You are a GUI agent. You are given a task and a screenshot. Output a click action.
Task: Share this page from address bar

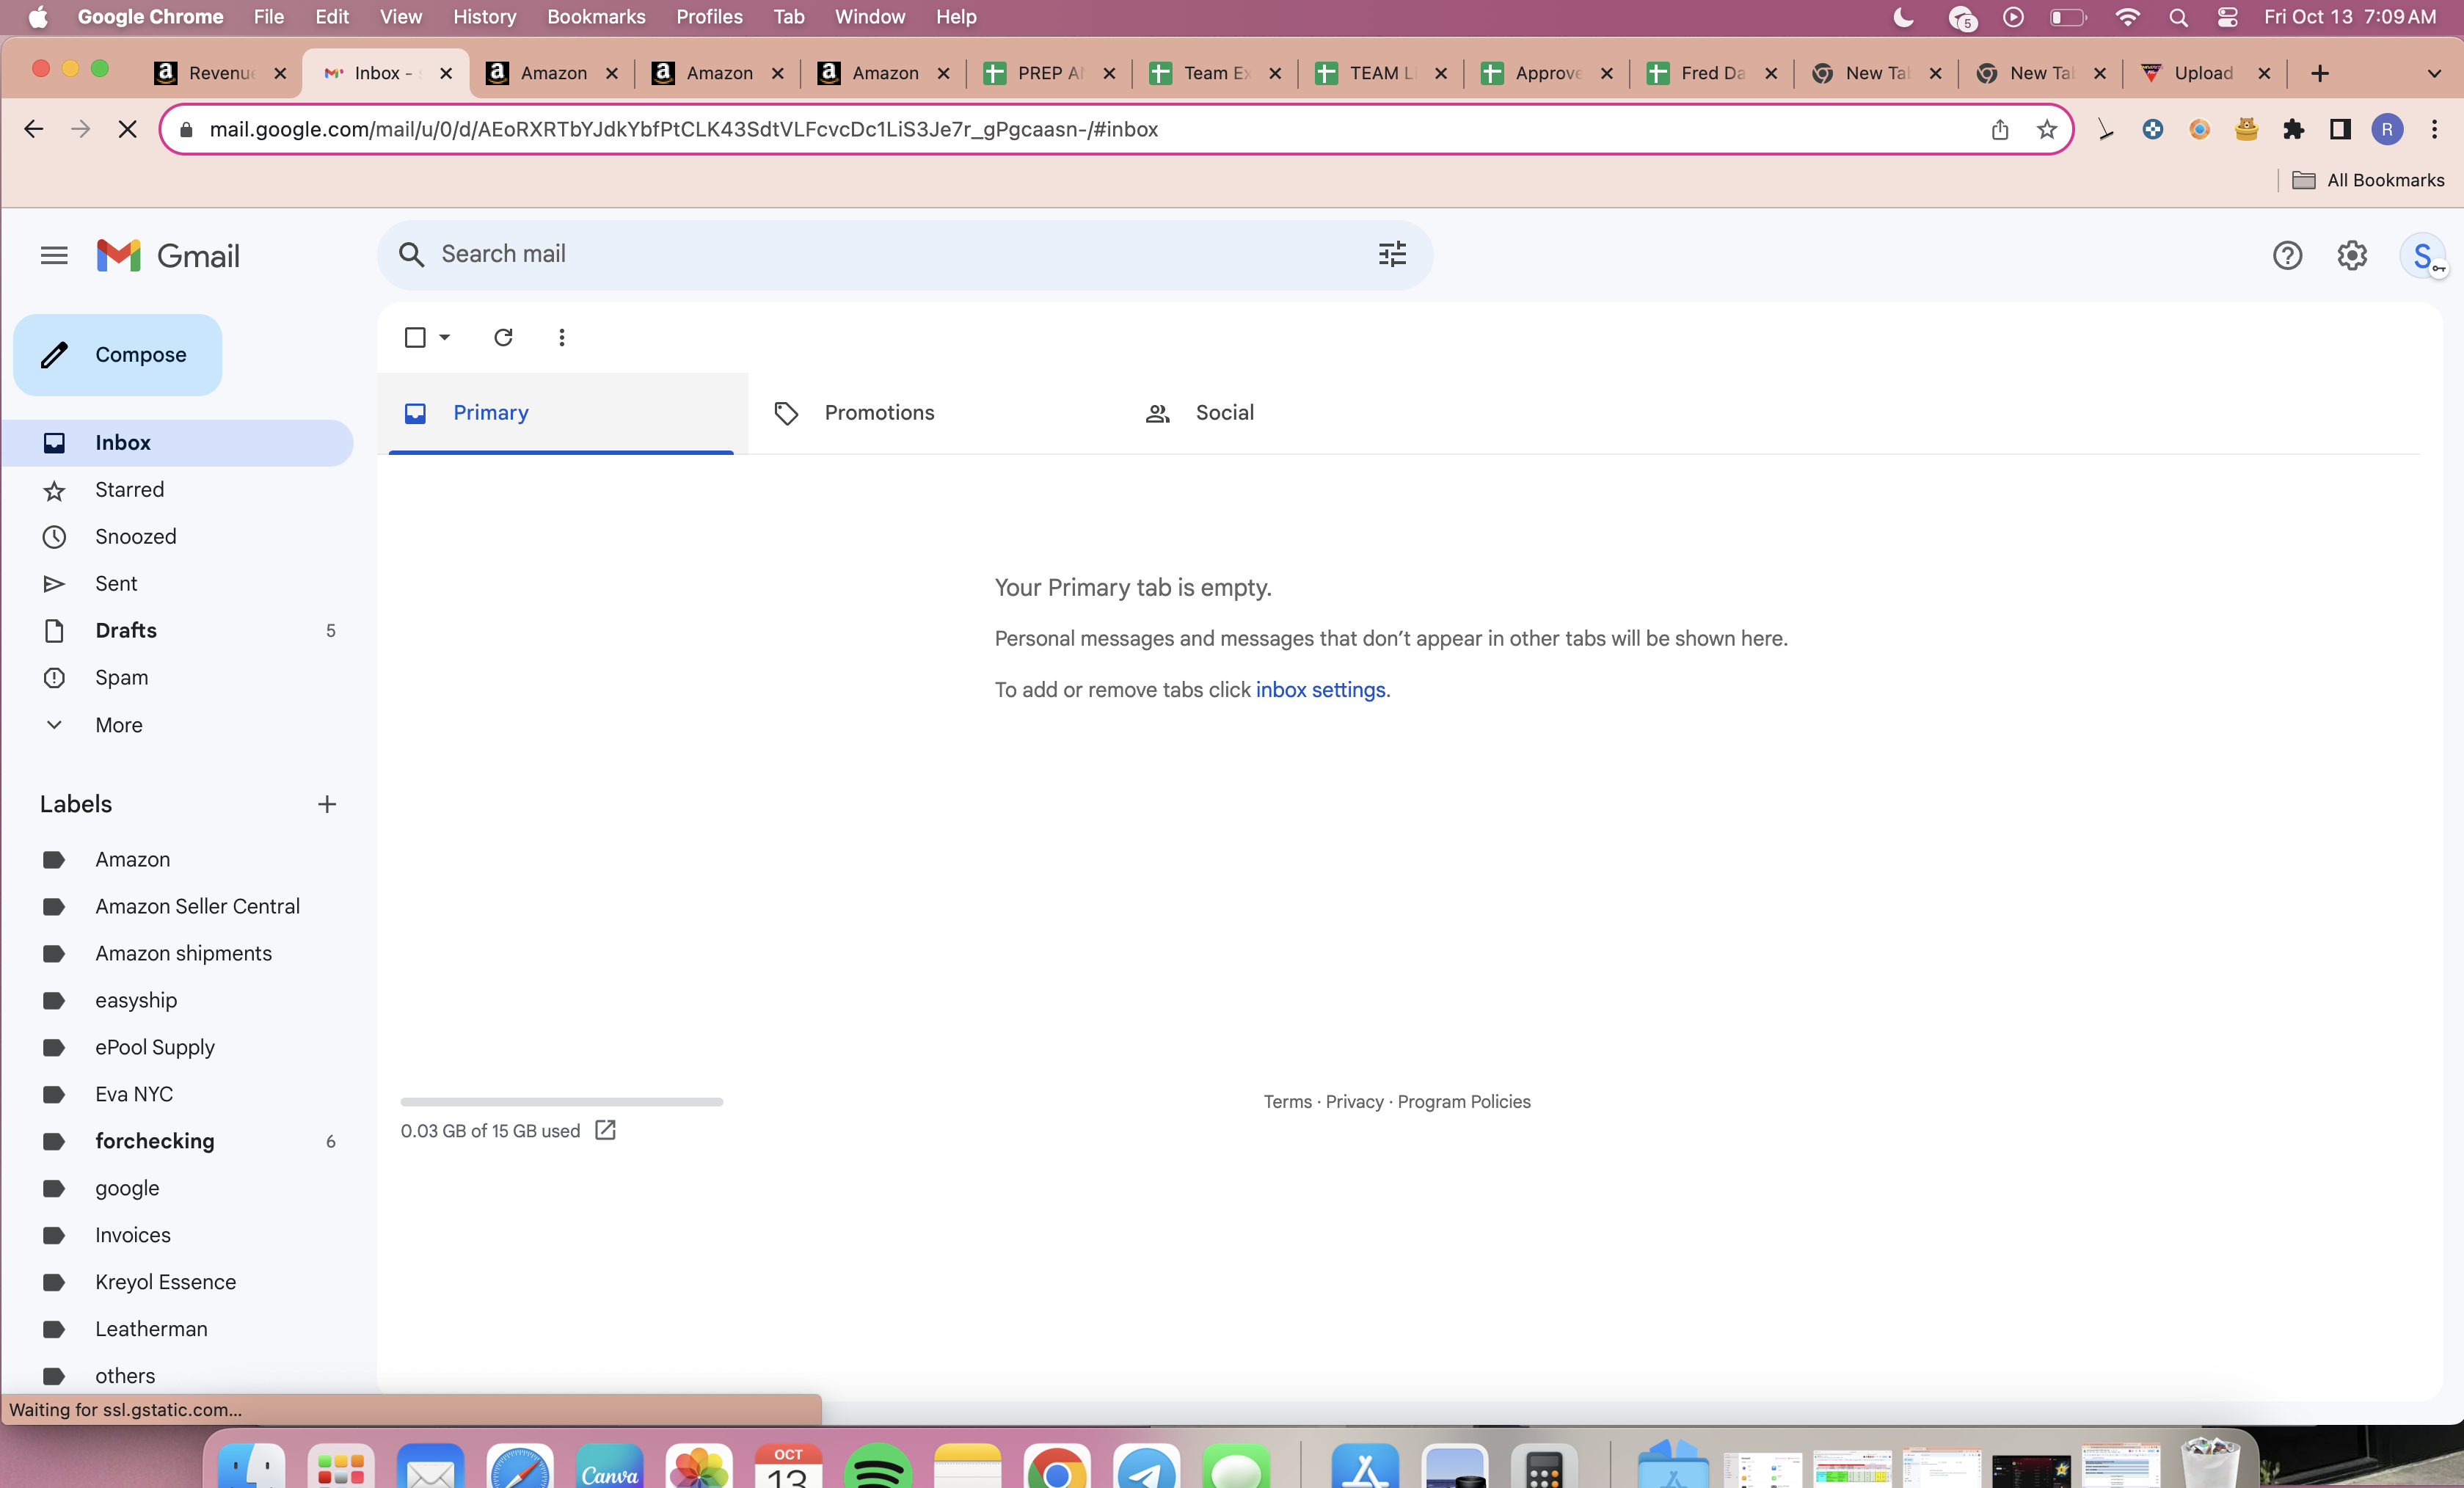click(1999, 129)
